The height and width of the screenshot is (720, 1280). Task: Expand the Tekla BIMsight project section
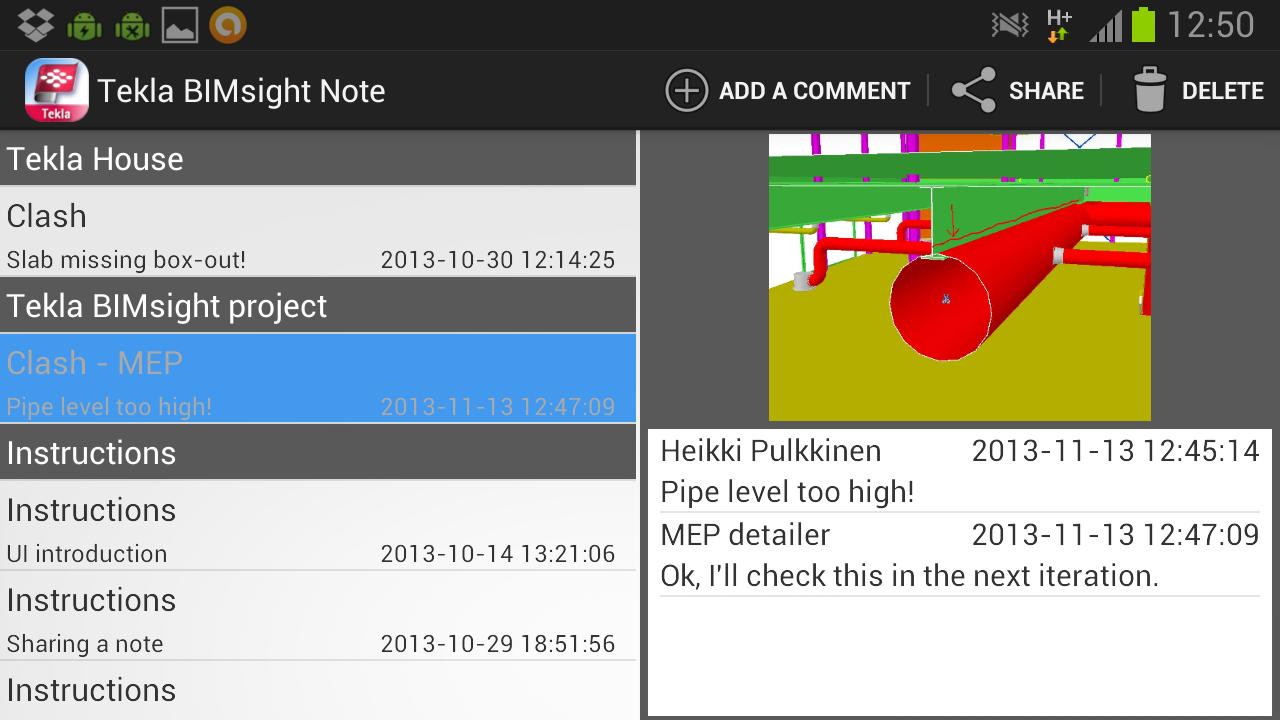(318, 305)
